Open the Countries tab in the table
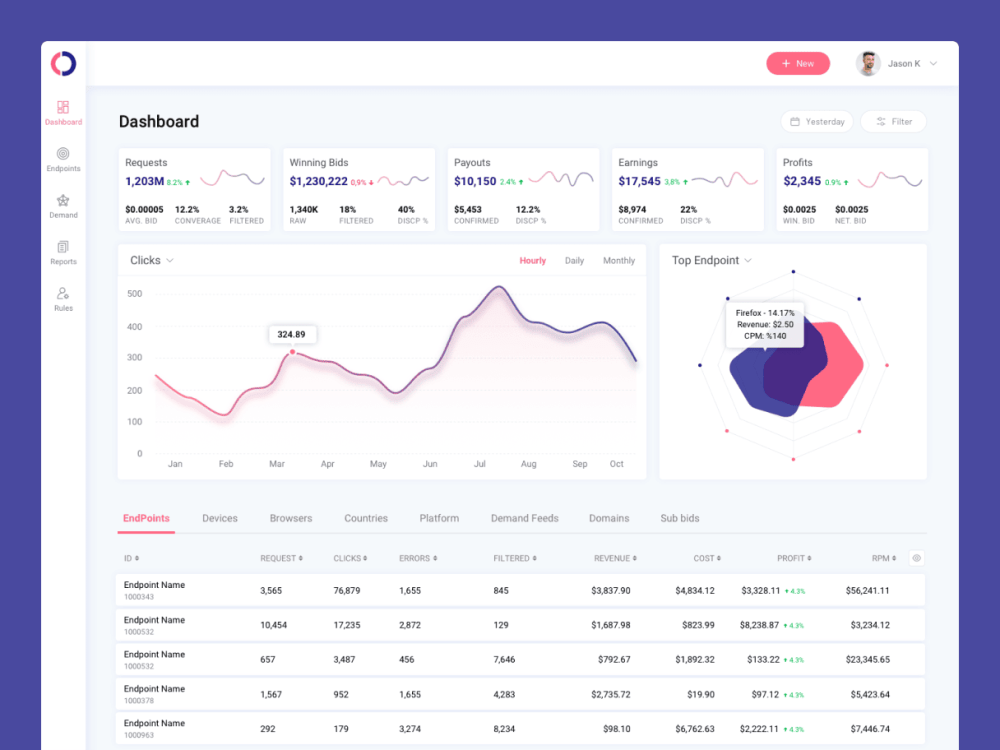Viewport: 1000px width, 750px height. tap(366, 518)
